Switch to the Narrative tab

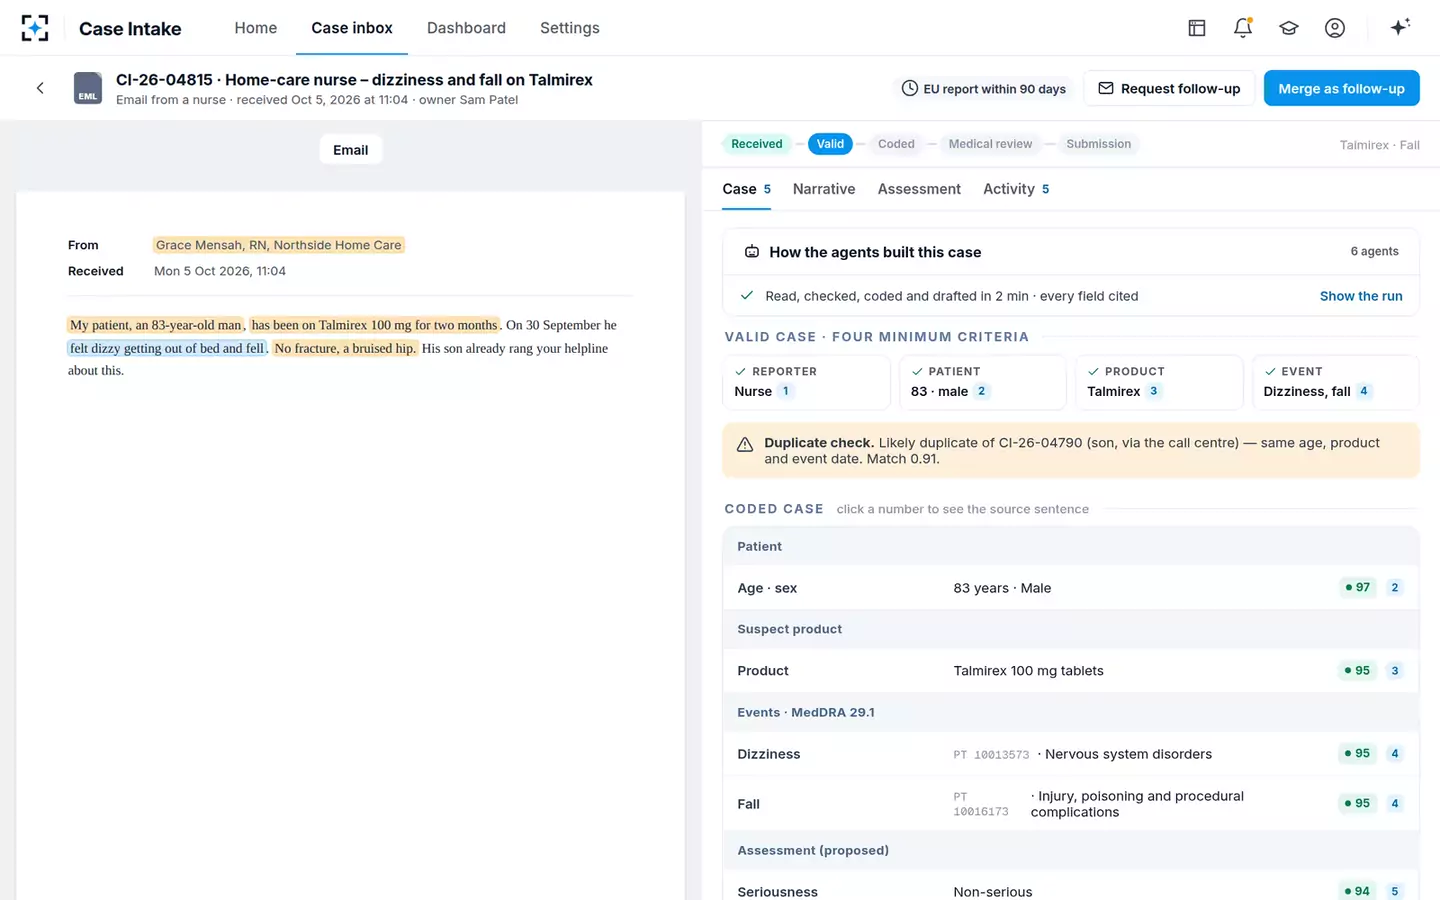point(824,189)
